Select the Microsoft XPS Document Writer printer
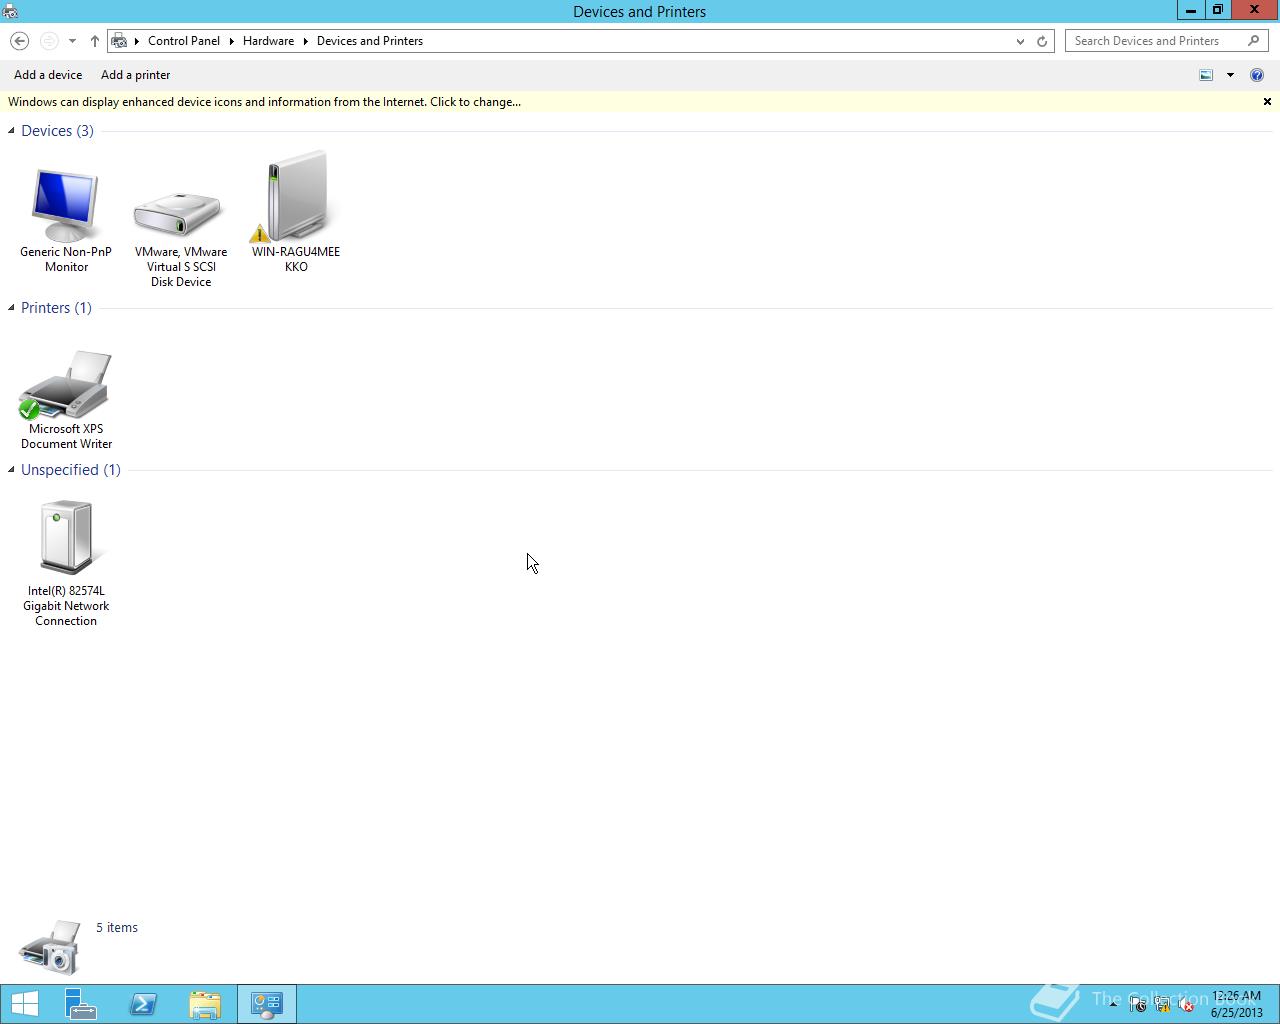The height and width of the screenshot is (1024, 1280). coord(66,399)
